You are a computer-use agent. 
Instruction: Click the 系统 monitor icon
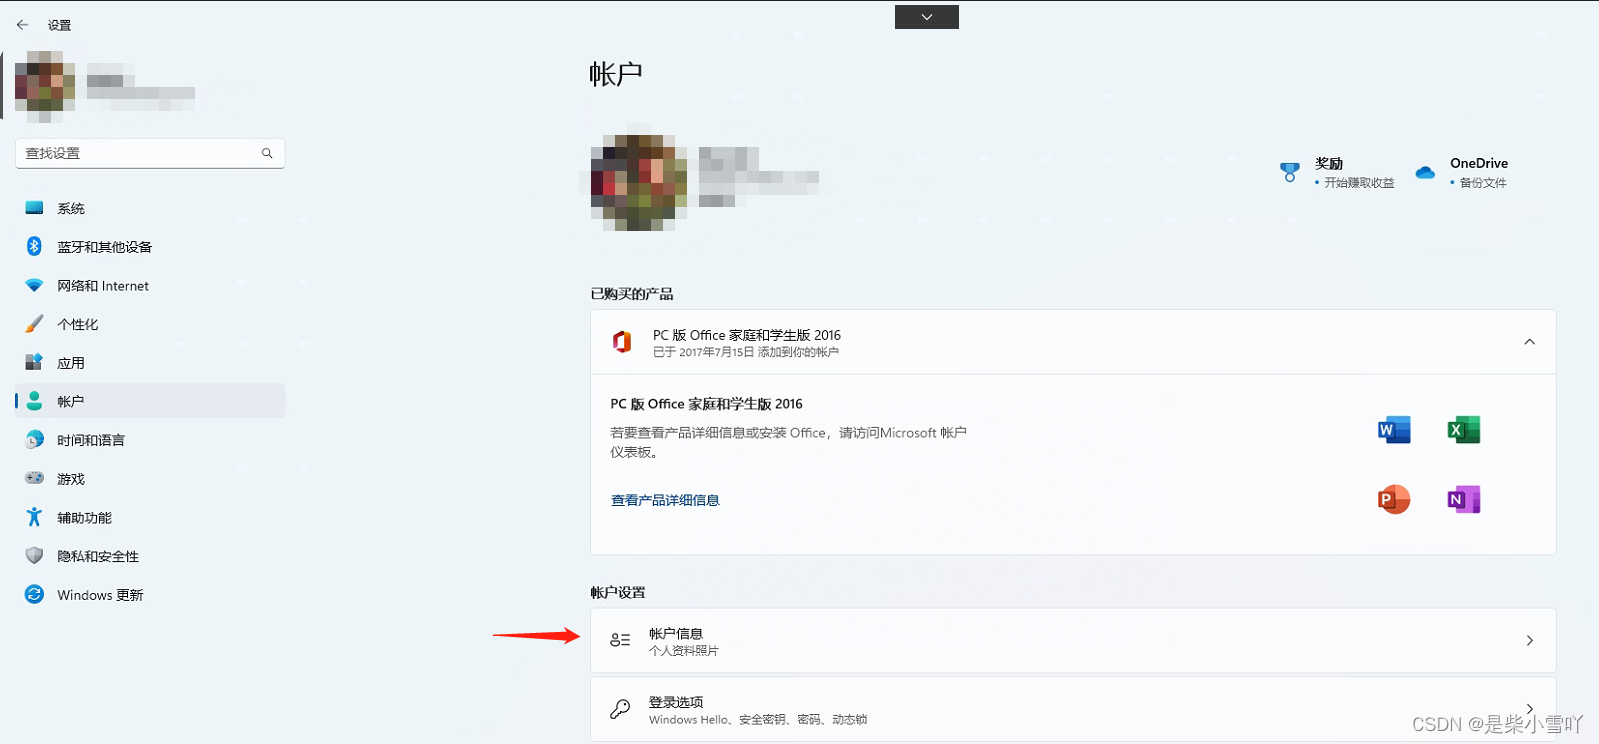pos(34,208)
